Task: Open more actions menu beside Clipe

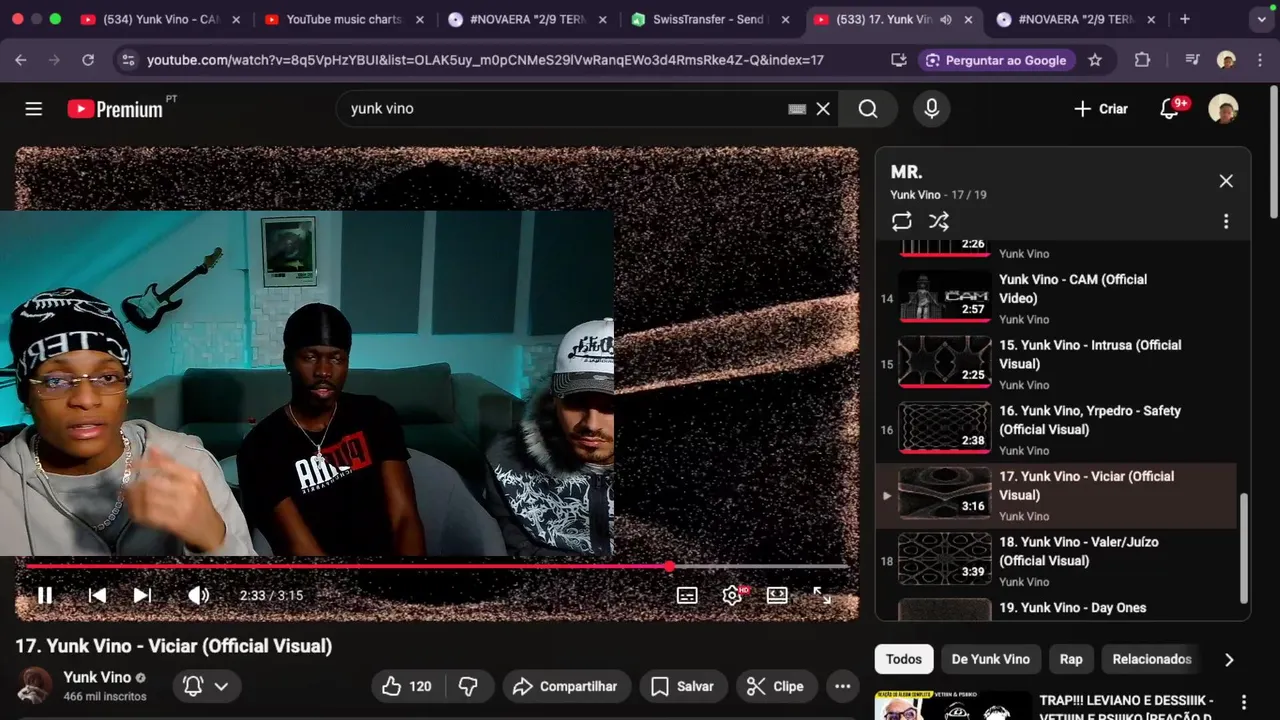Action: (843, 686)
